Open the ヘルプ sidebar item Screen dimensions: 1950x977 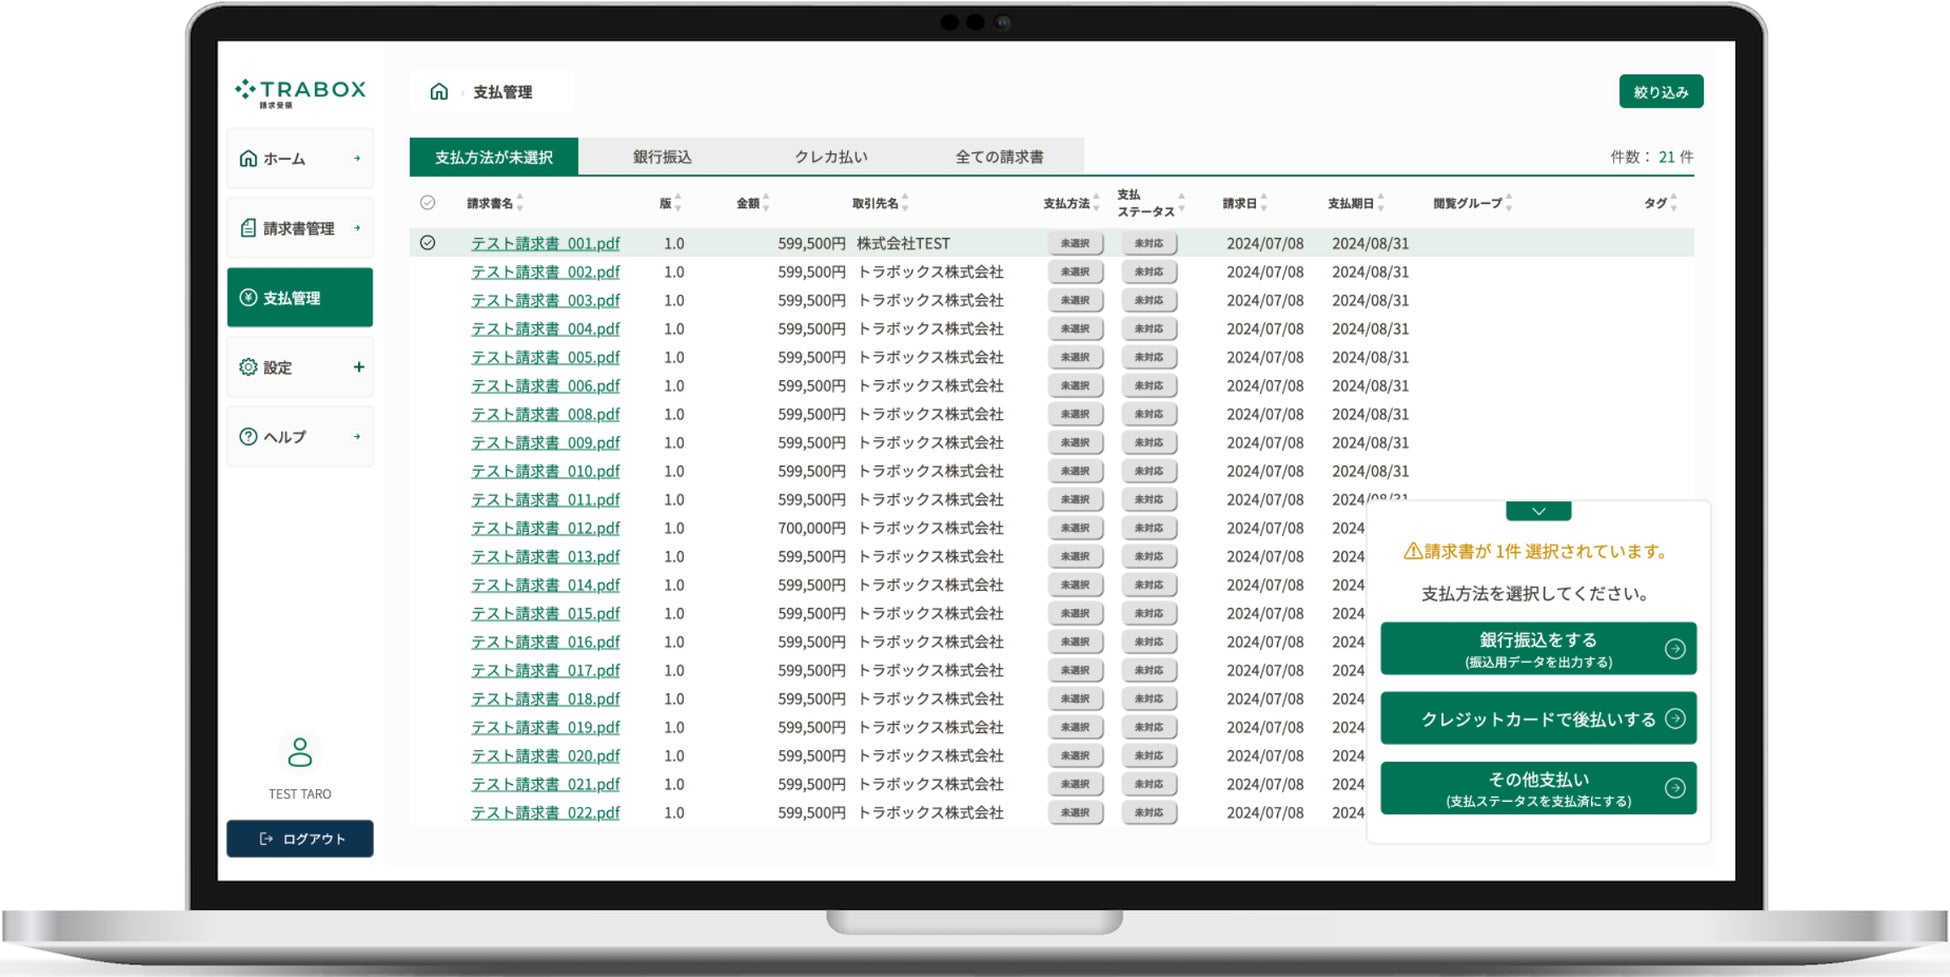300,437
